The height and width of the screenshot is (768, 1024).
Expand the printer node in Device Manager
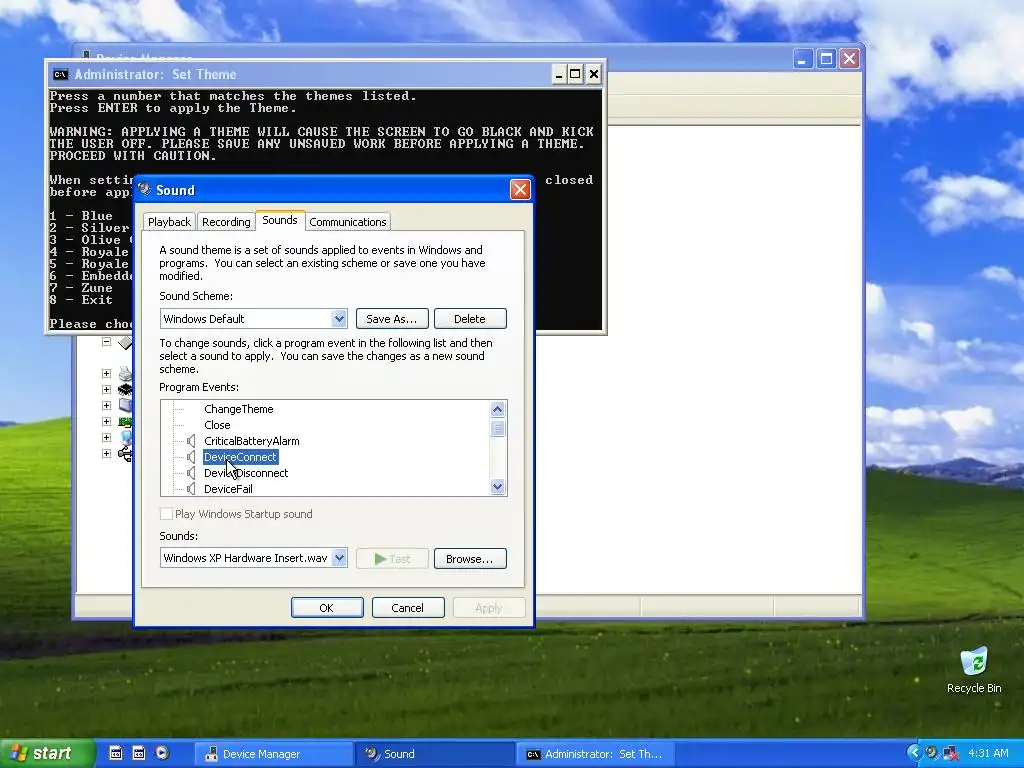click(106, 374)
